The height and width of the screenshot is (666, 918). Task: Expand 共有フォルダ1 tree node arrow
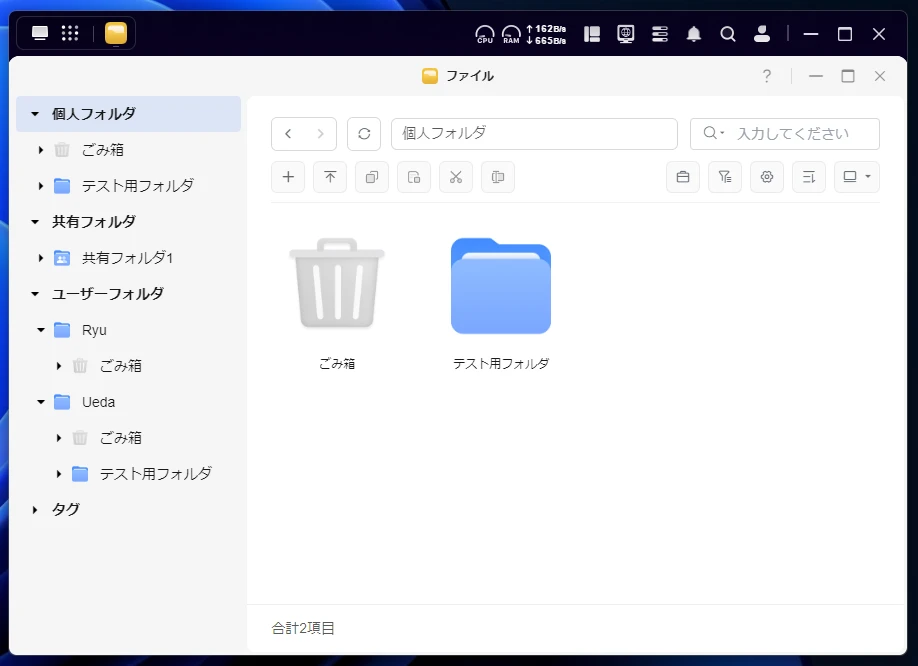pyautogui.click(x=41, y=258)
